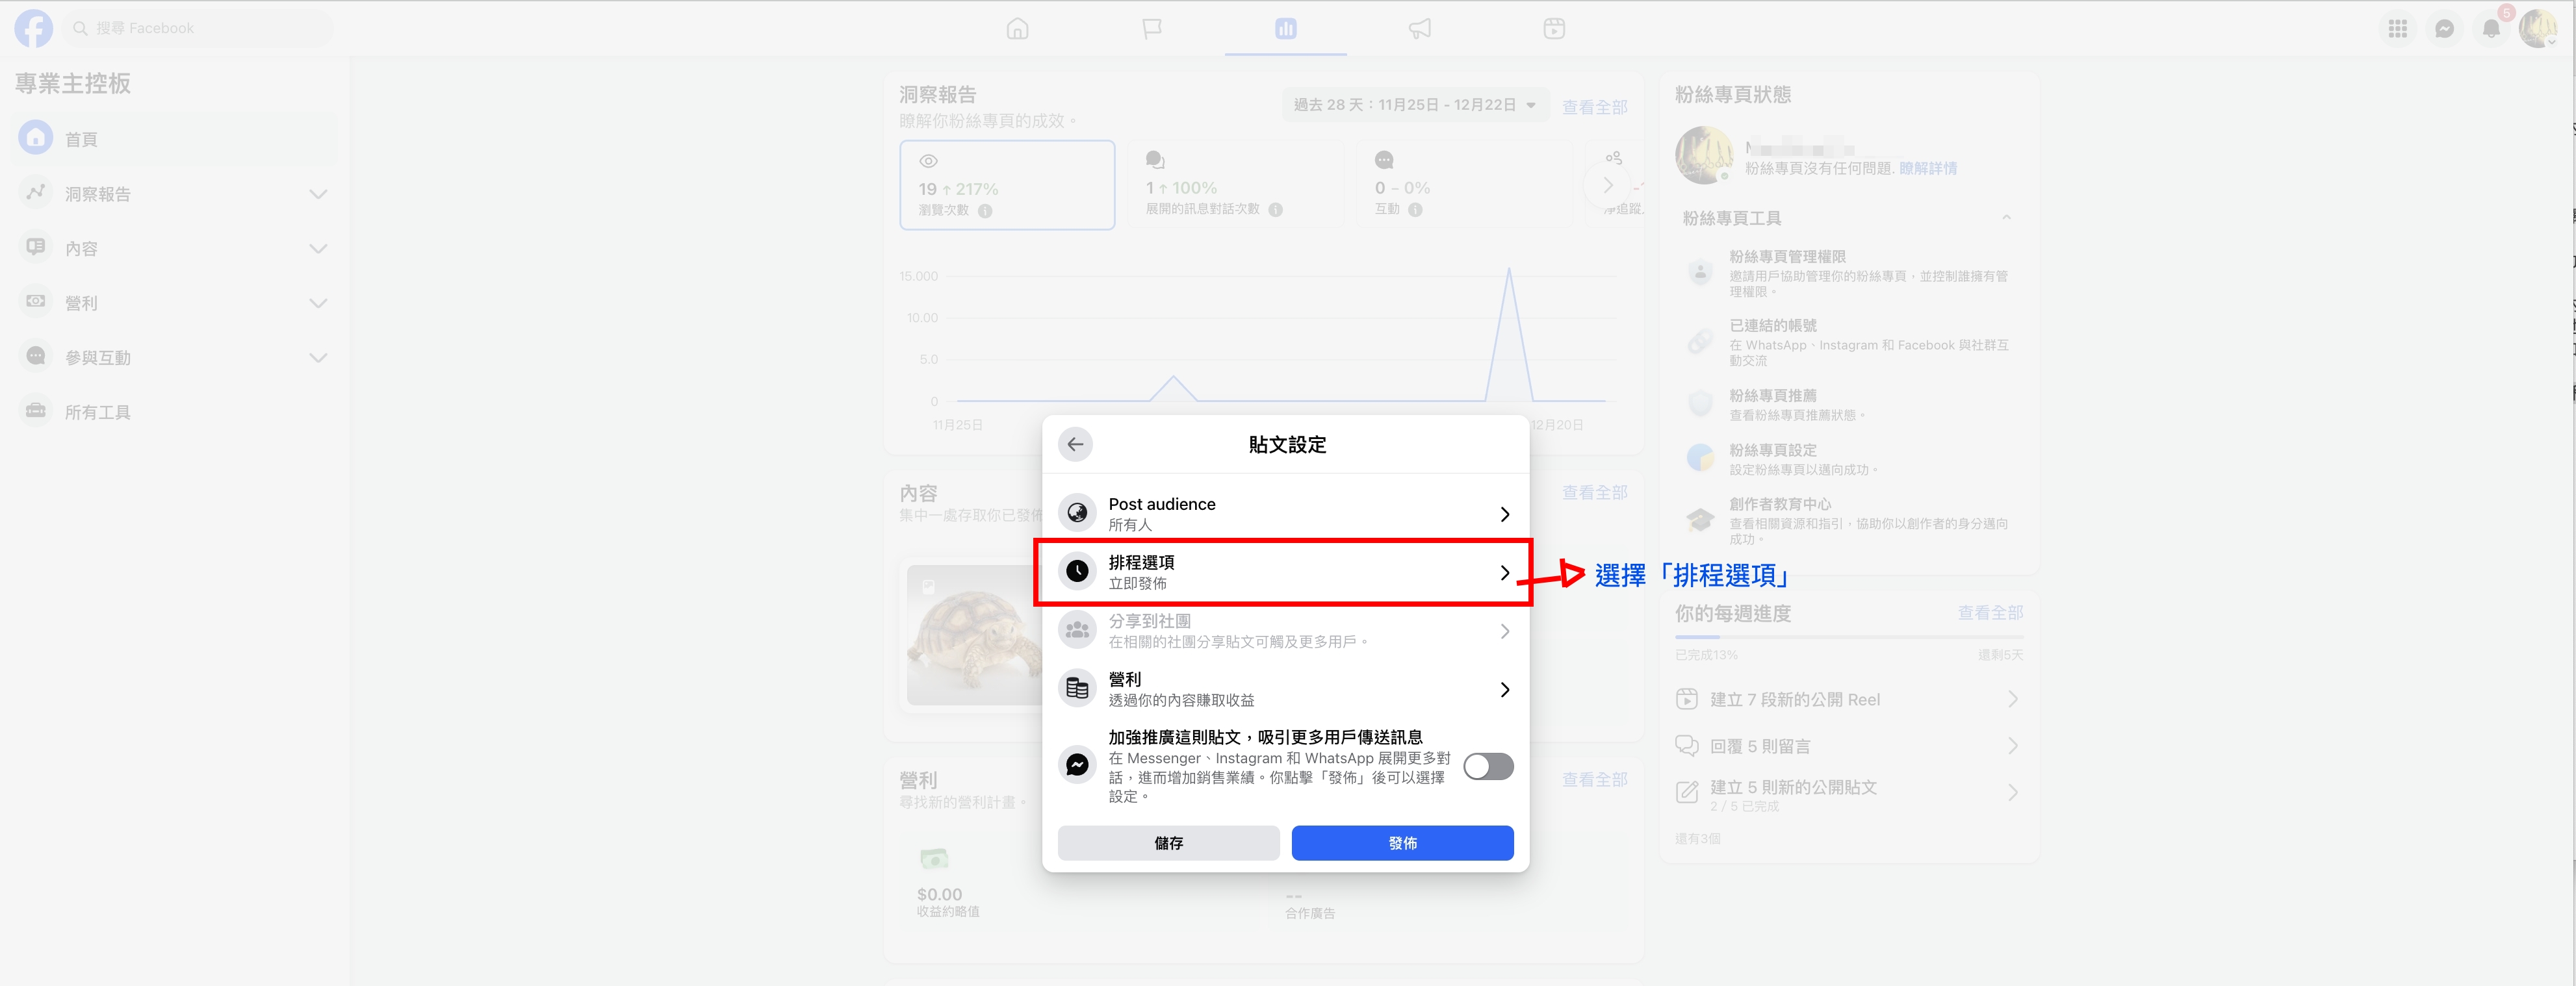Expand the 營利 sidebar chevron
The height and width of the screenshot is (986, 2576).
tap(318, 303)
